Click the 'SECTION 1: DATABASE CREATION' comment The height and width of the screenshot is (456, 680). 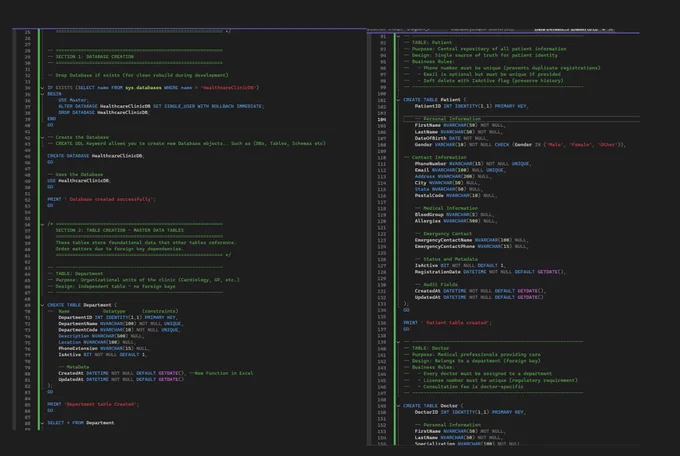click(x=91, y=57)
